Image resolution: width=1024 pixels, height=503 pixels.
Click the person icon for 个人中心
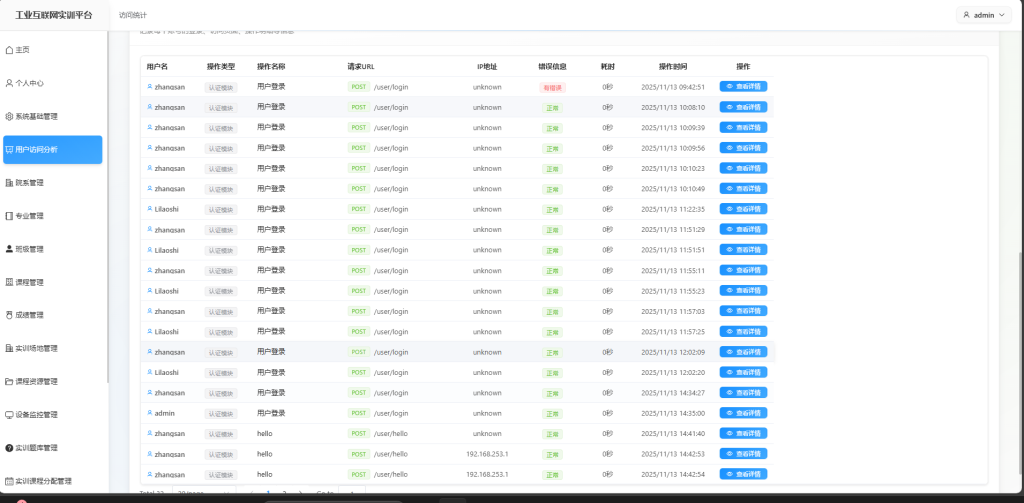coord(10,83)
